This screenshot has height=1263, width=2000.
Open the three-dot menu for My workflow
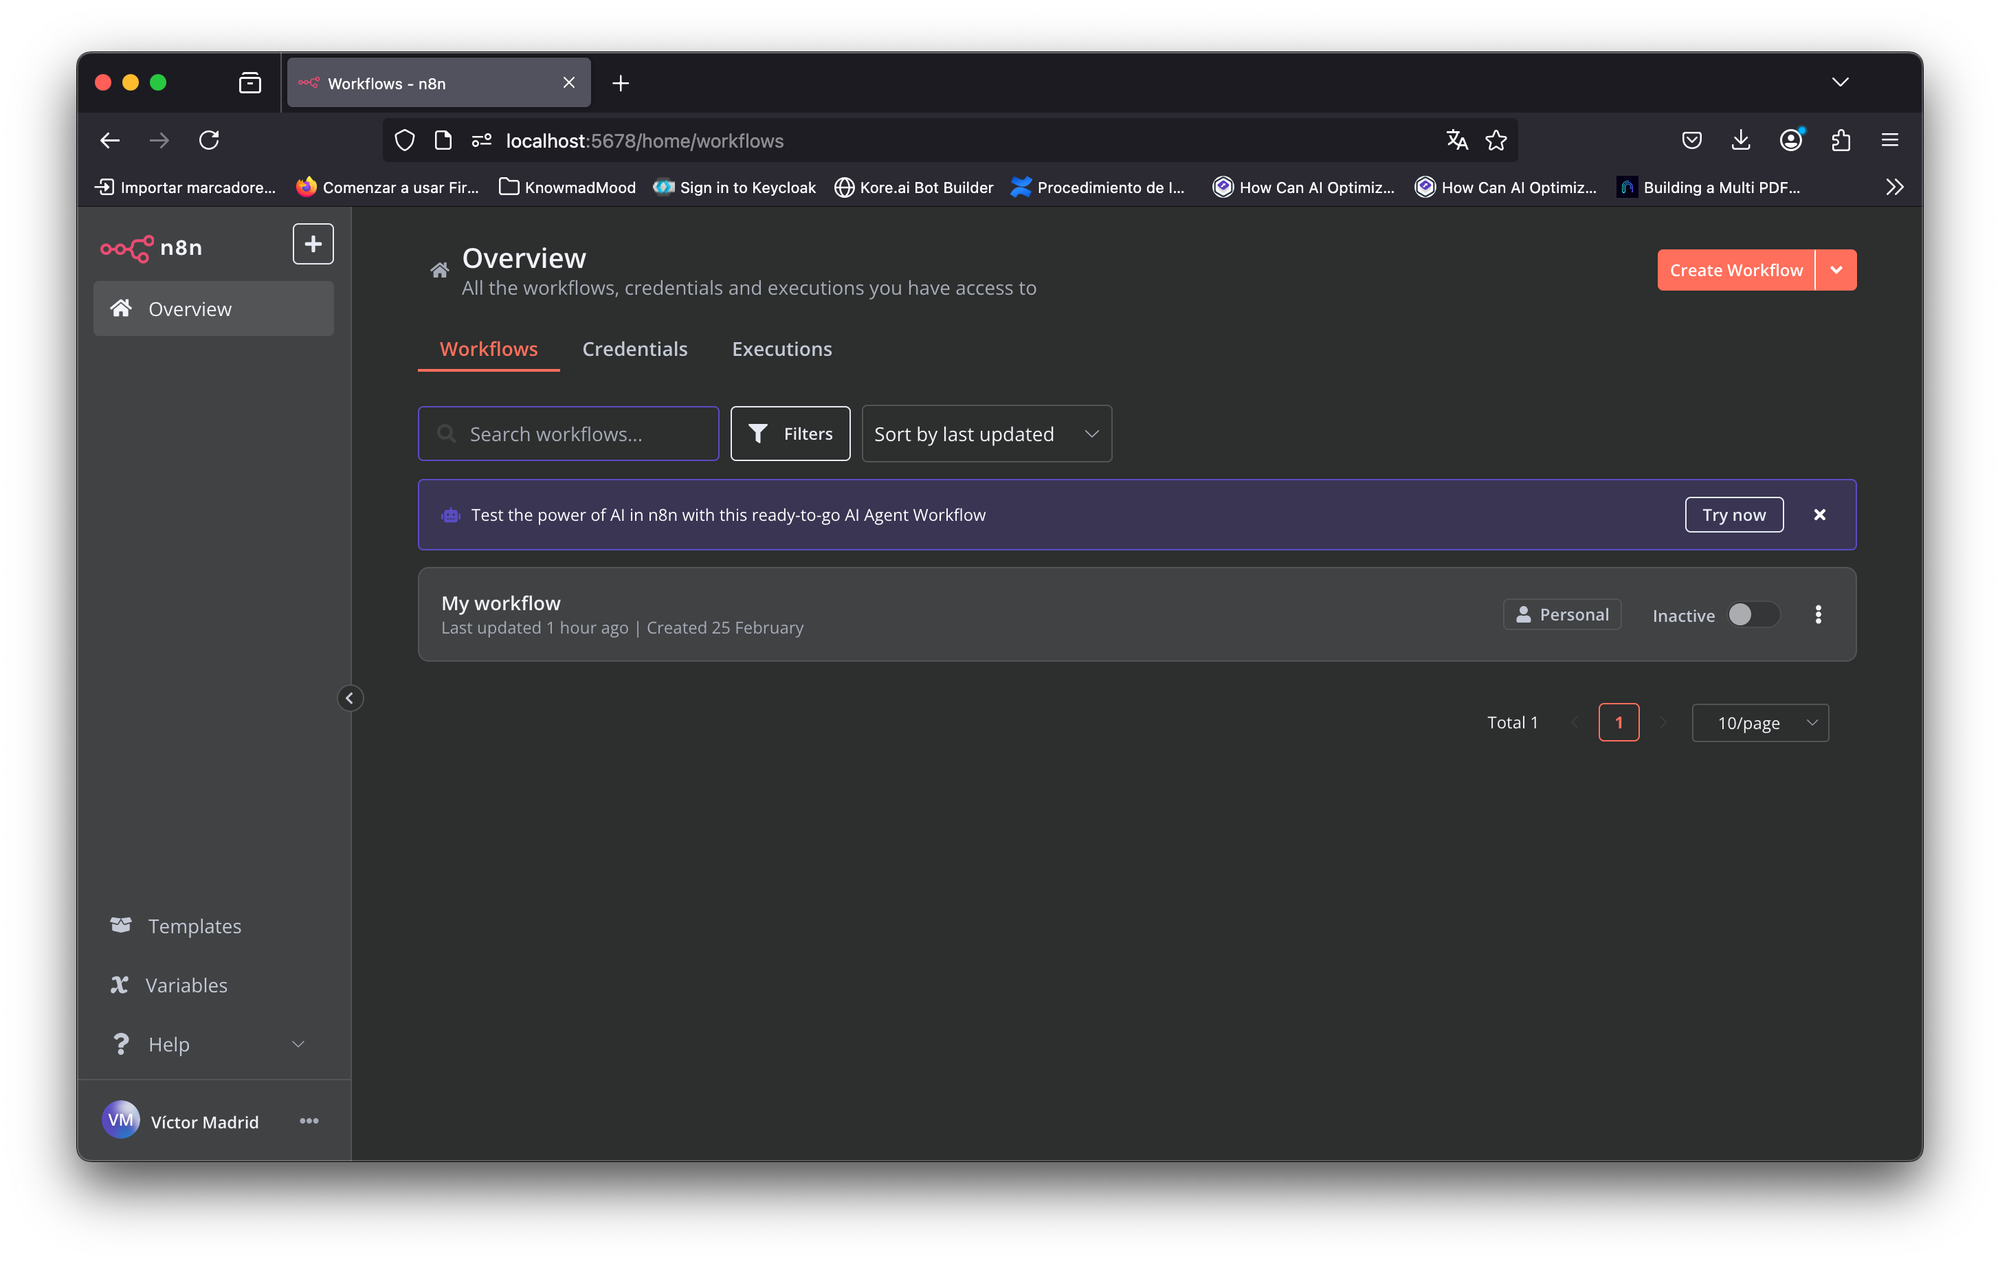coord(1818,615)
